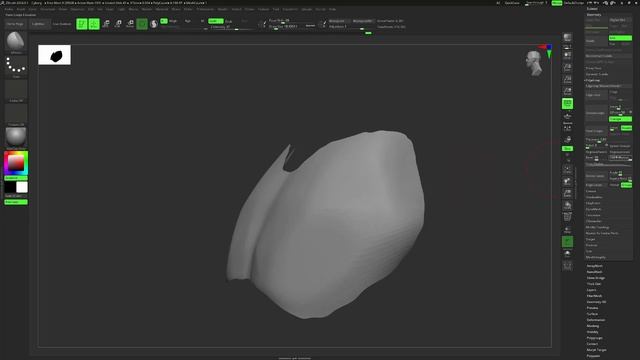Open the Help menu
This screenshot has width=640, height=360.
pyautogui.click(x=332, y=9)
